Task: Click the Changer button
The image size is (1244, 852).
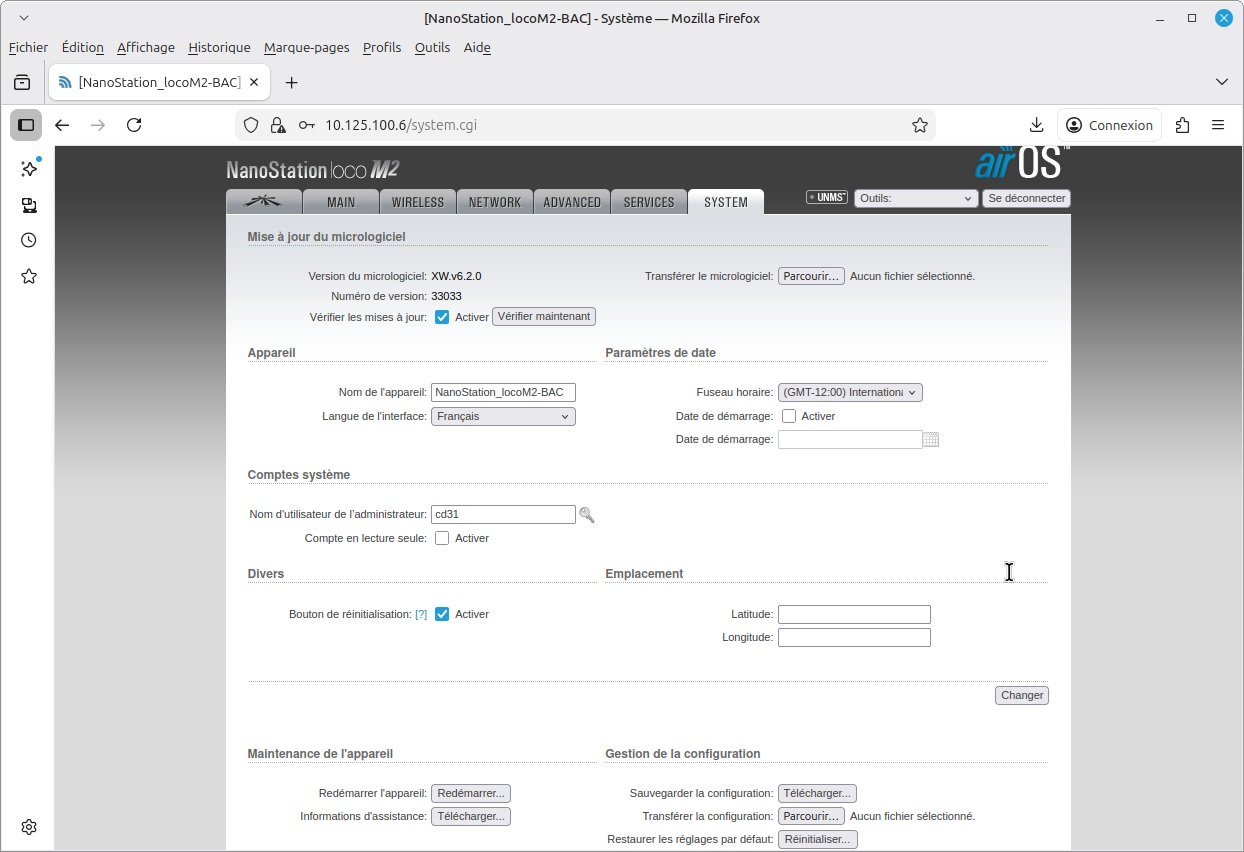Action: [x=1022, y=695]
